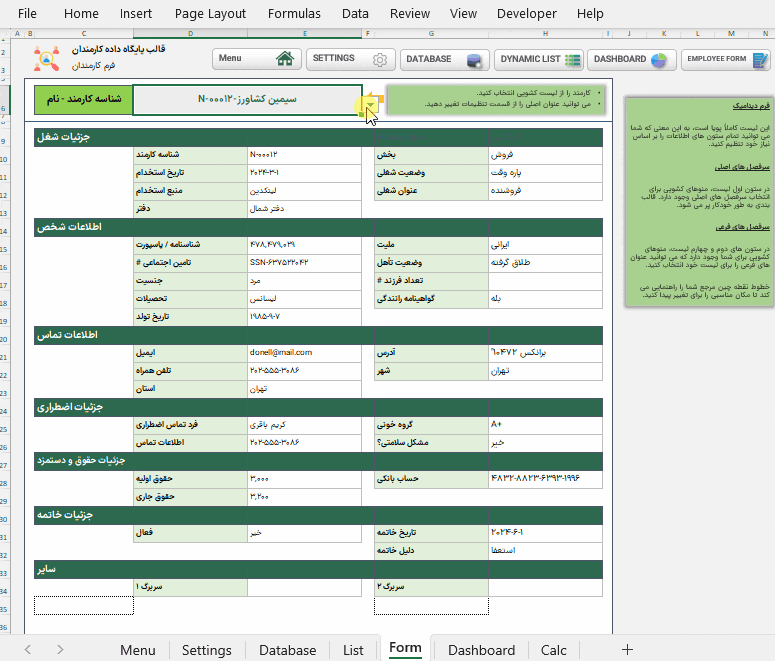
Task: Open the Page Layout ribbon tab
Action: click(x=210, y=13)
